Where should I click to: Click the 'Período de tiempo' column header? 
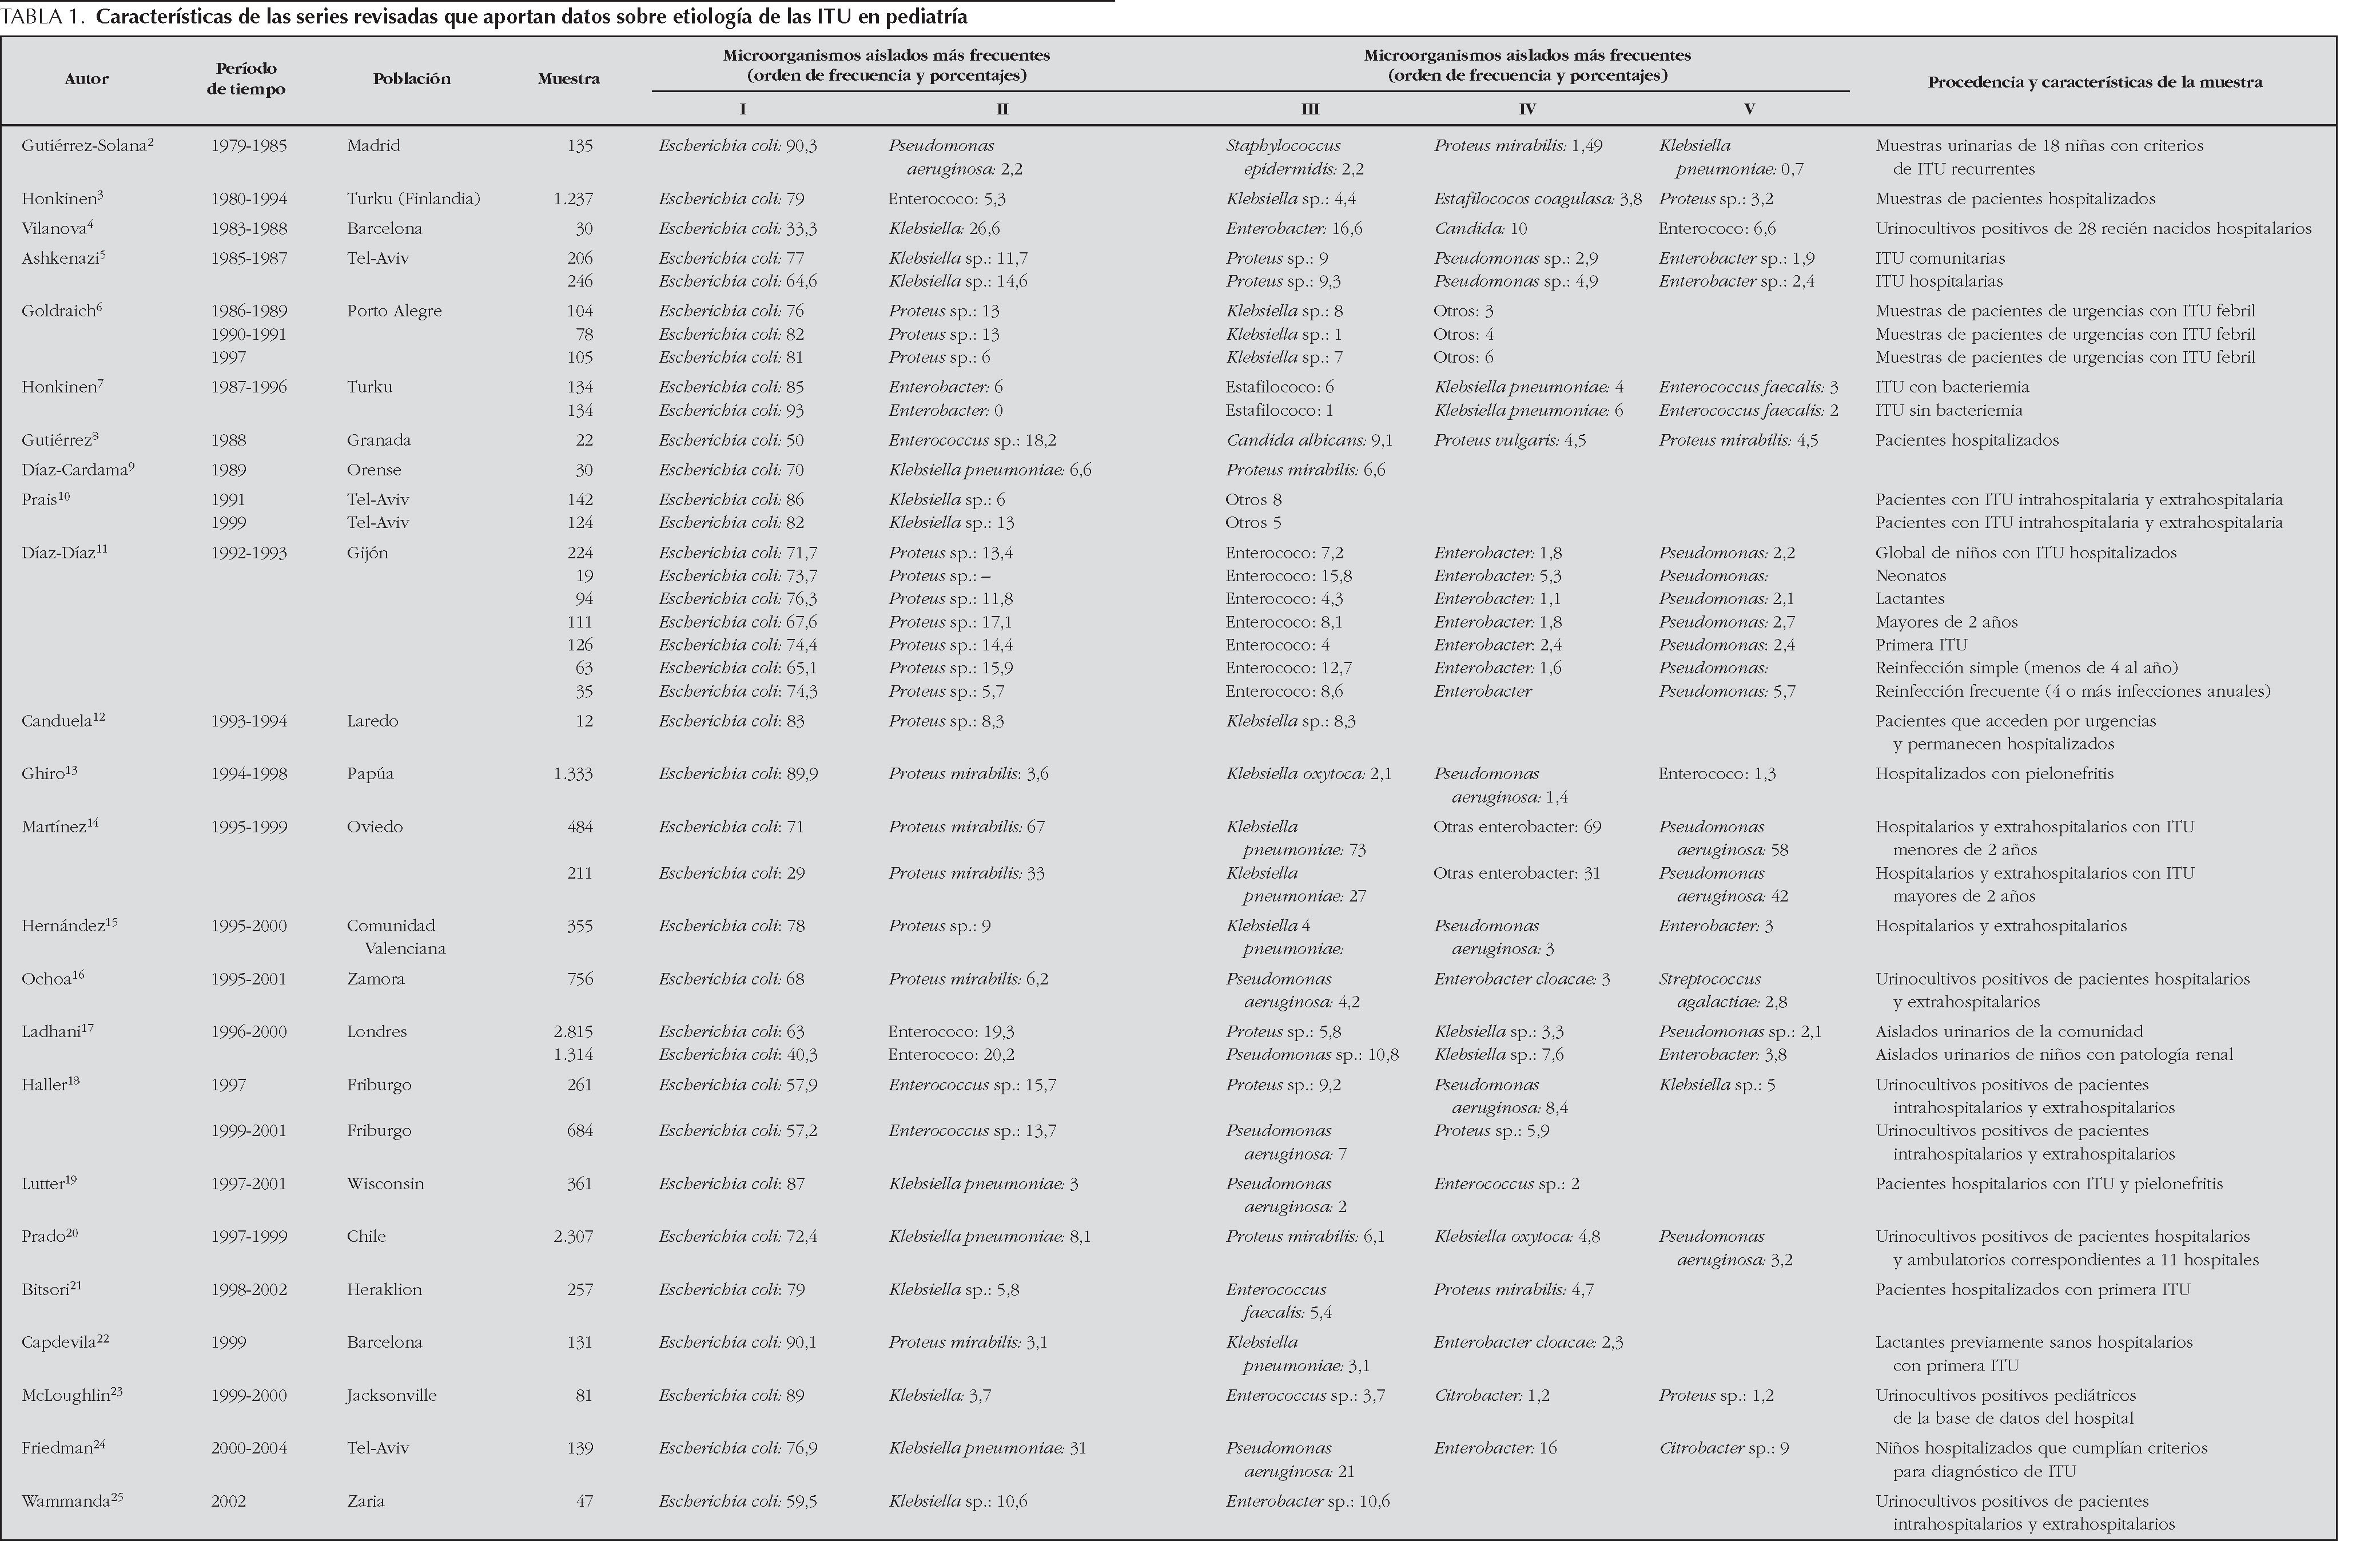coord(246,79)
